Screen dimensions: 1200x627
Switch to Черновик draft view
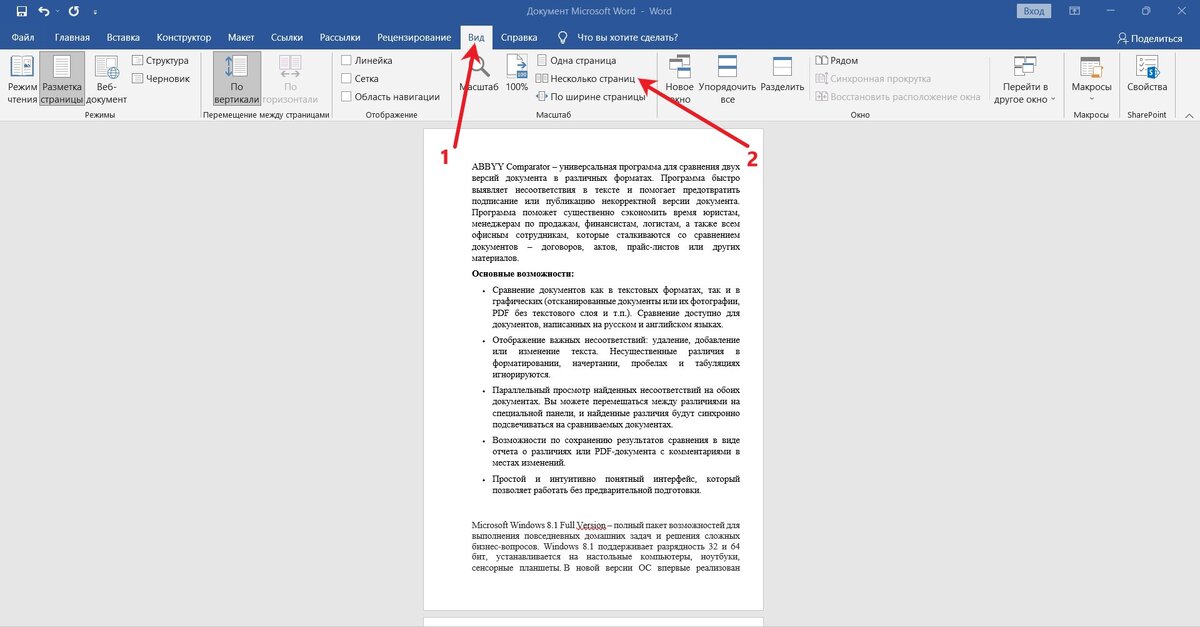tap(159, 77)
